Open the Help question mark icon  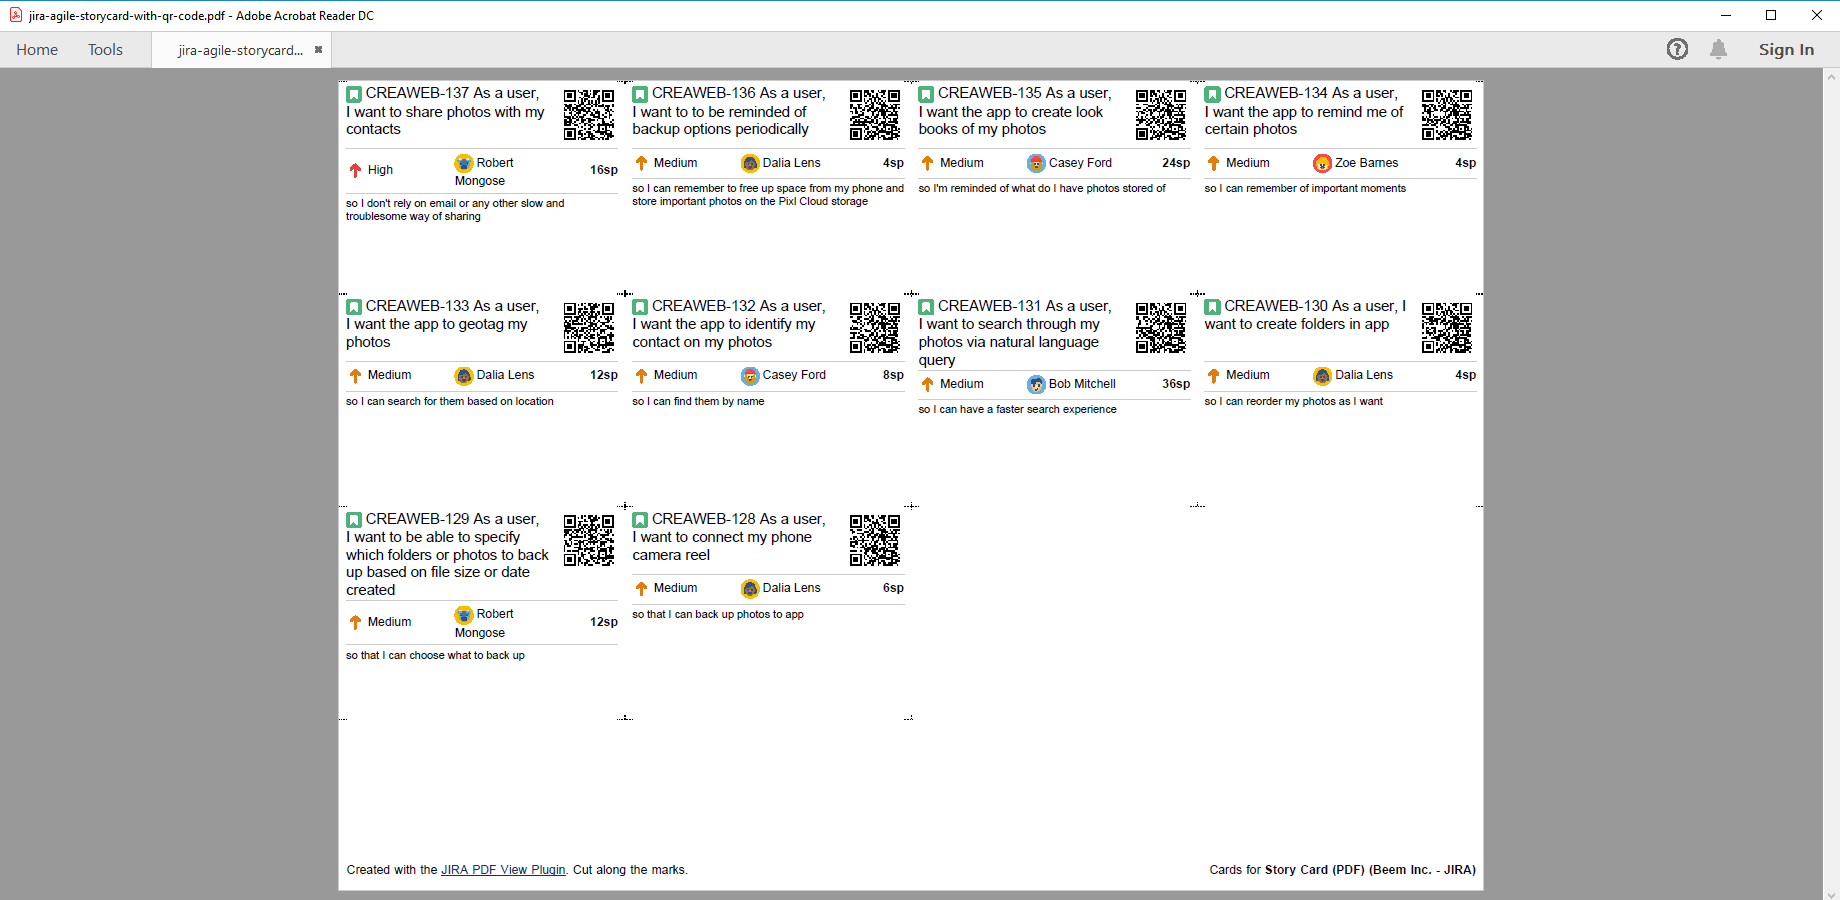point(1677,49)
